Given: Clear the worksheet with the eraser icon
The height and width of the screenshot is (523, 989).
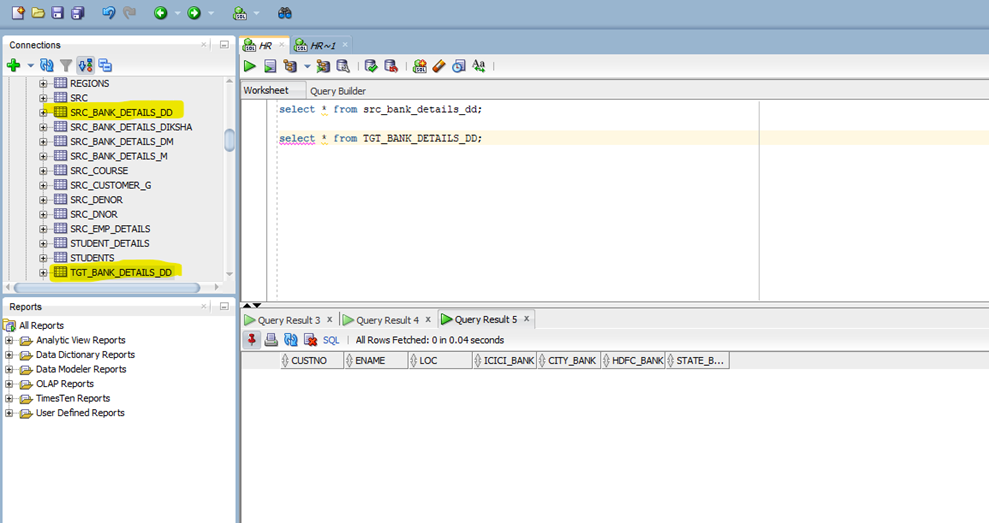Looking at the screenshot, I should 439,66.
